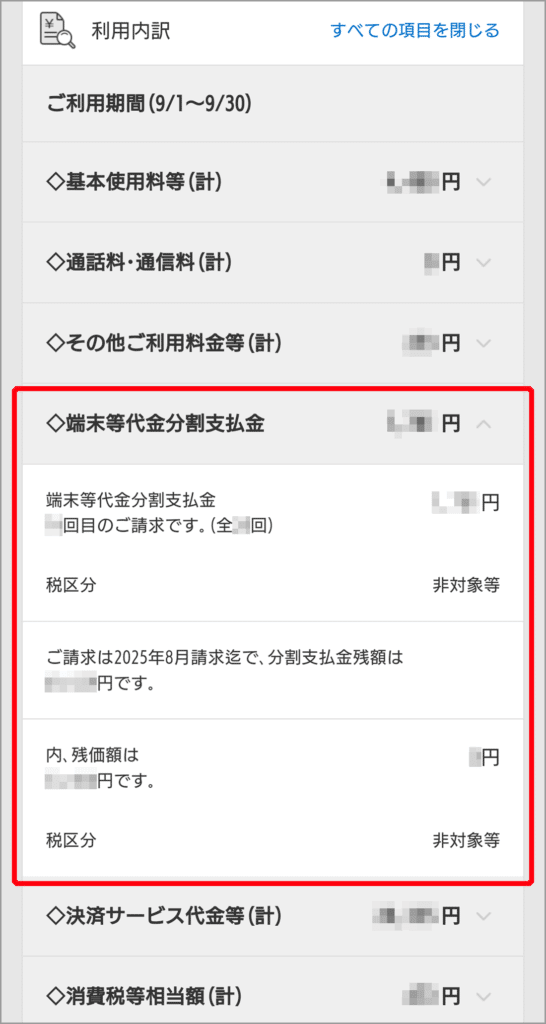The height and width of the screenshot is (1024, 546).
Task: Select the 通話料·通信料(計) row label
Action: click(140, 263)
